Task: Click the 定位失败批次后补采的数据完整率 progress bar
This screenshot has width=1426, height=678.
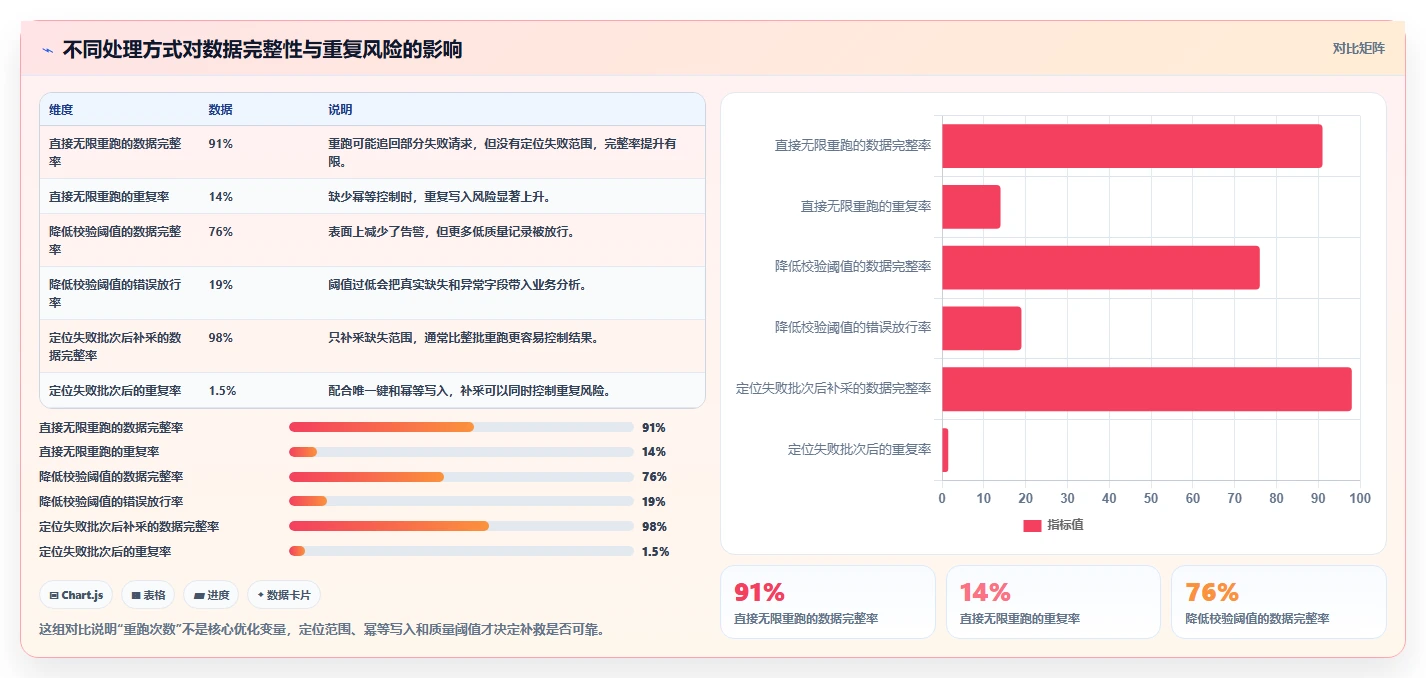Action: 461,526
